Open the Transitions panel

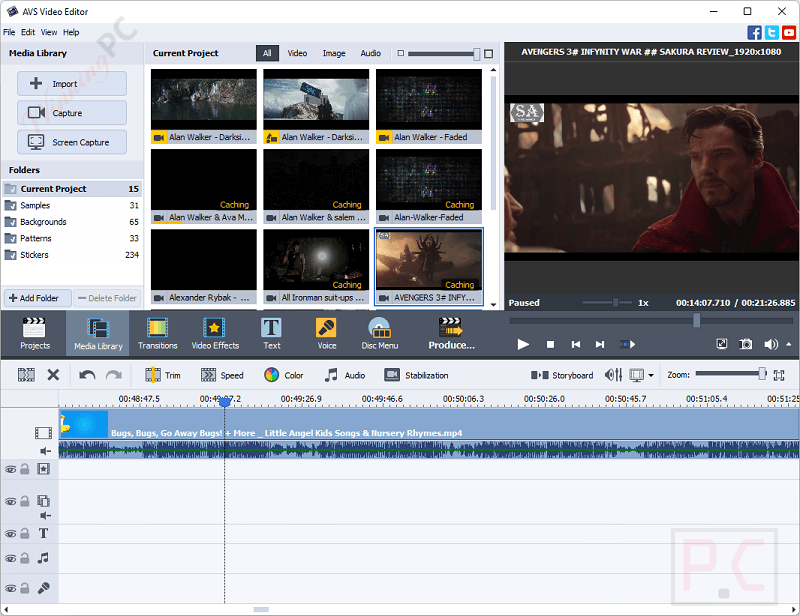point(157,334)
